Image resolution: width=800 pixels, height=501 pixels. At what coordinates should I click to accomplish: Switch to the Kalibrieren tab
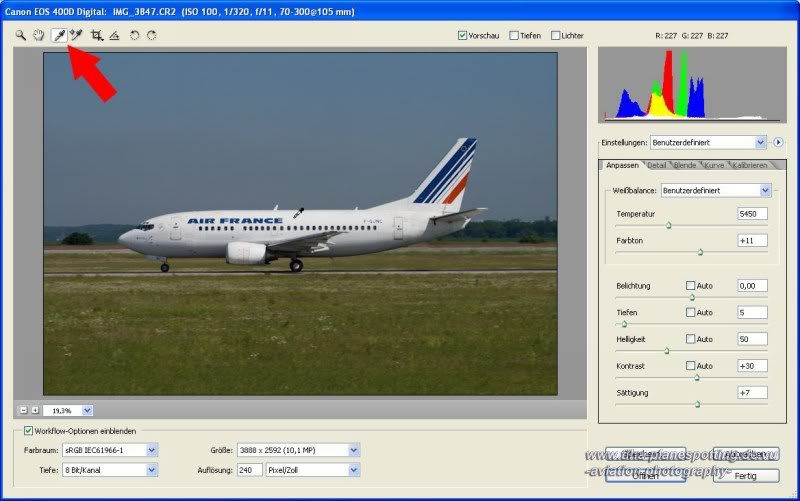(750, 165)
